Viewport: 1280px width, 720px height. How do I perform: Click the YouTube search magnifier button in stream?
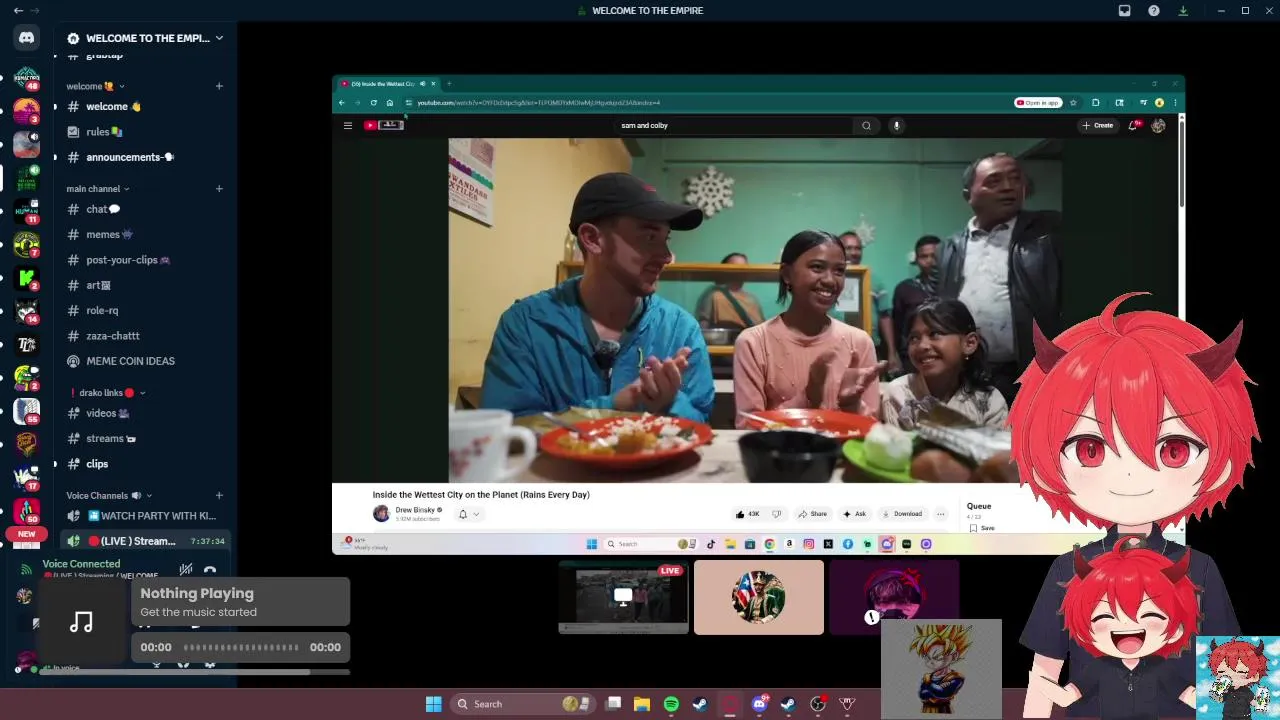tap(866, 126)
